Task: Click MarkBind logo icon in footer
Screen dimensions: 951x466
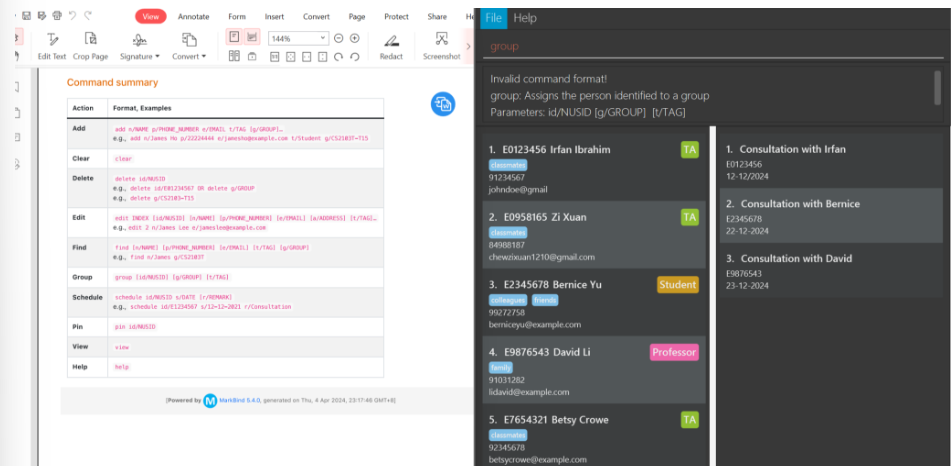Action: tap(210, 400)
